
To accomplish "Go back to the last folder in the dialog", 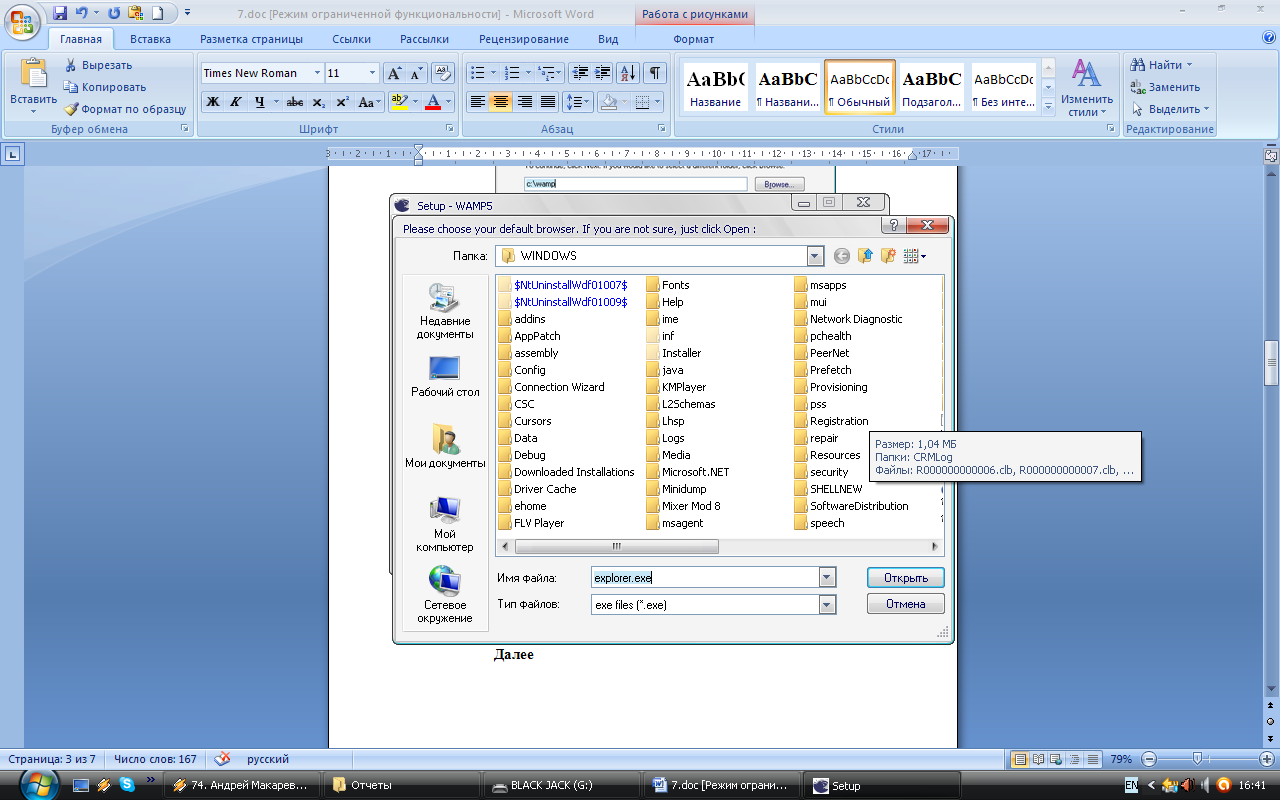I will point(841,256).
